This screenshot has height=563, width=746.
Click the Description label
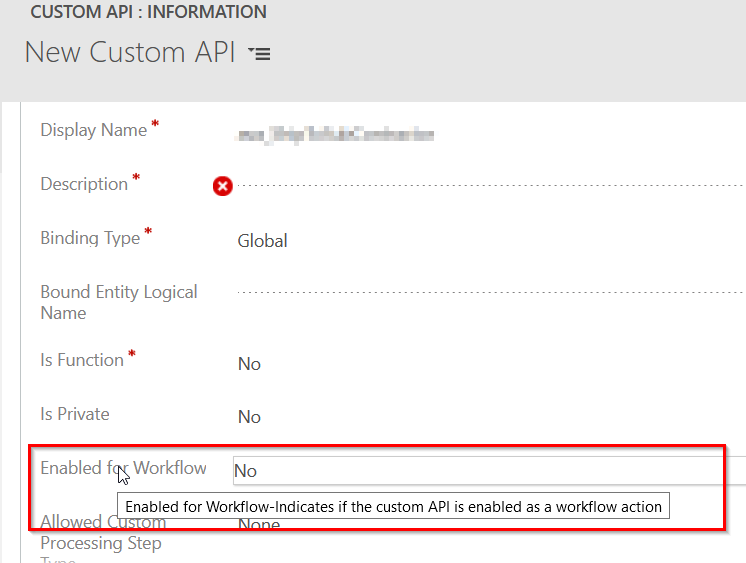[84, 184]
